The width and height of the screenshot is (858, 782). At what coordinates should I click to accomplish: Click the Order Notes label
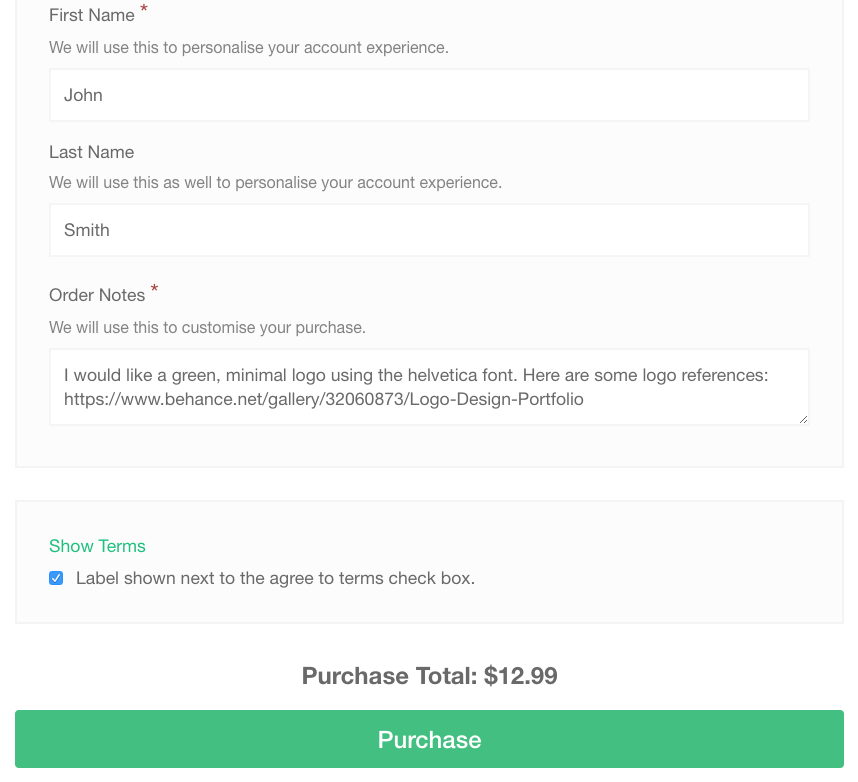click(97, 295)
